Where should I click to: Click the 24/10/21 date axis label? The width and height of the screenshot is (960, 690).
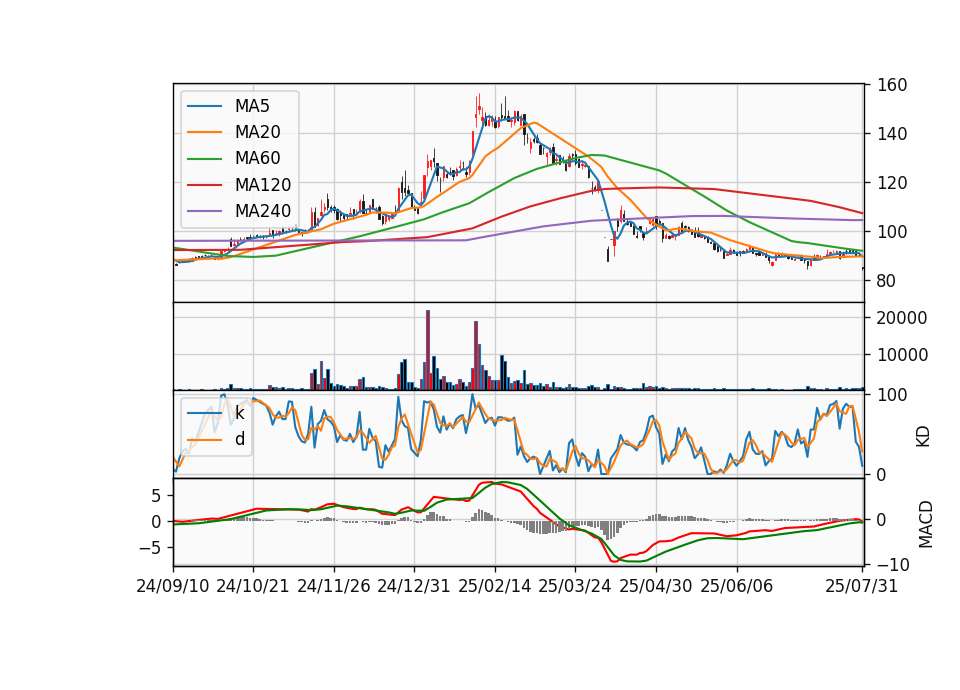(x=253, y=586)
